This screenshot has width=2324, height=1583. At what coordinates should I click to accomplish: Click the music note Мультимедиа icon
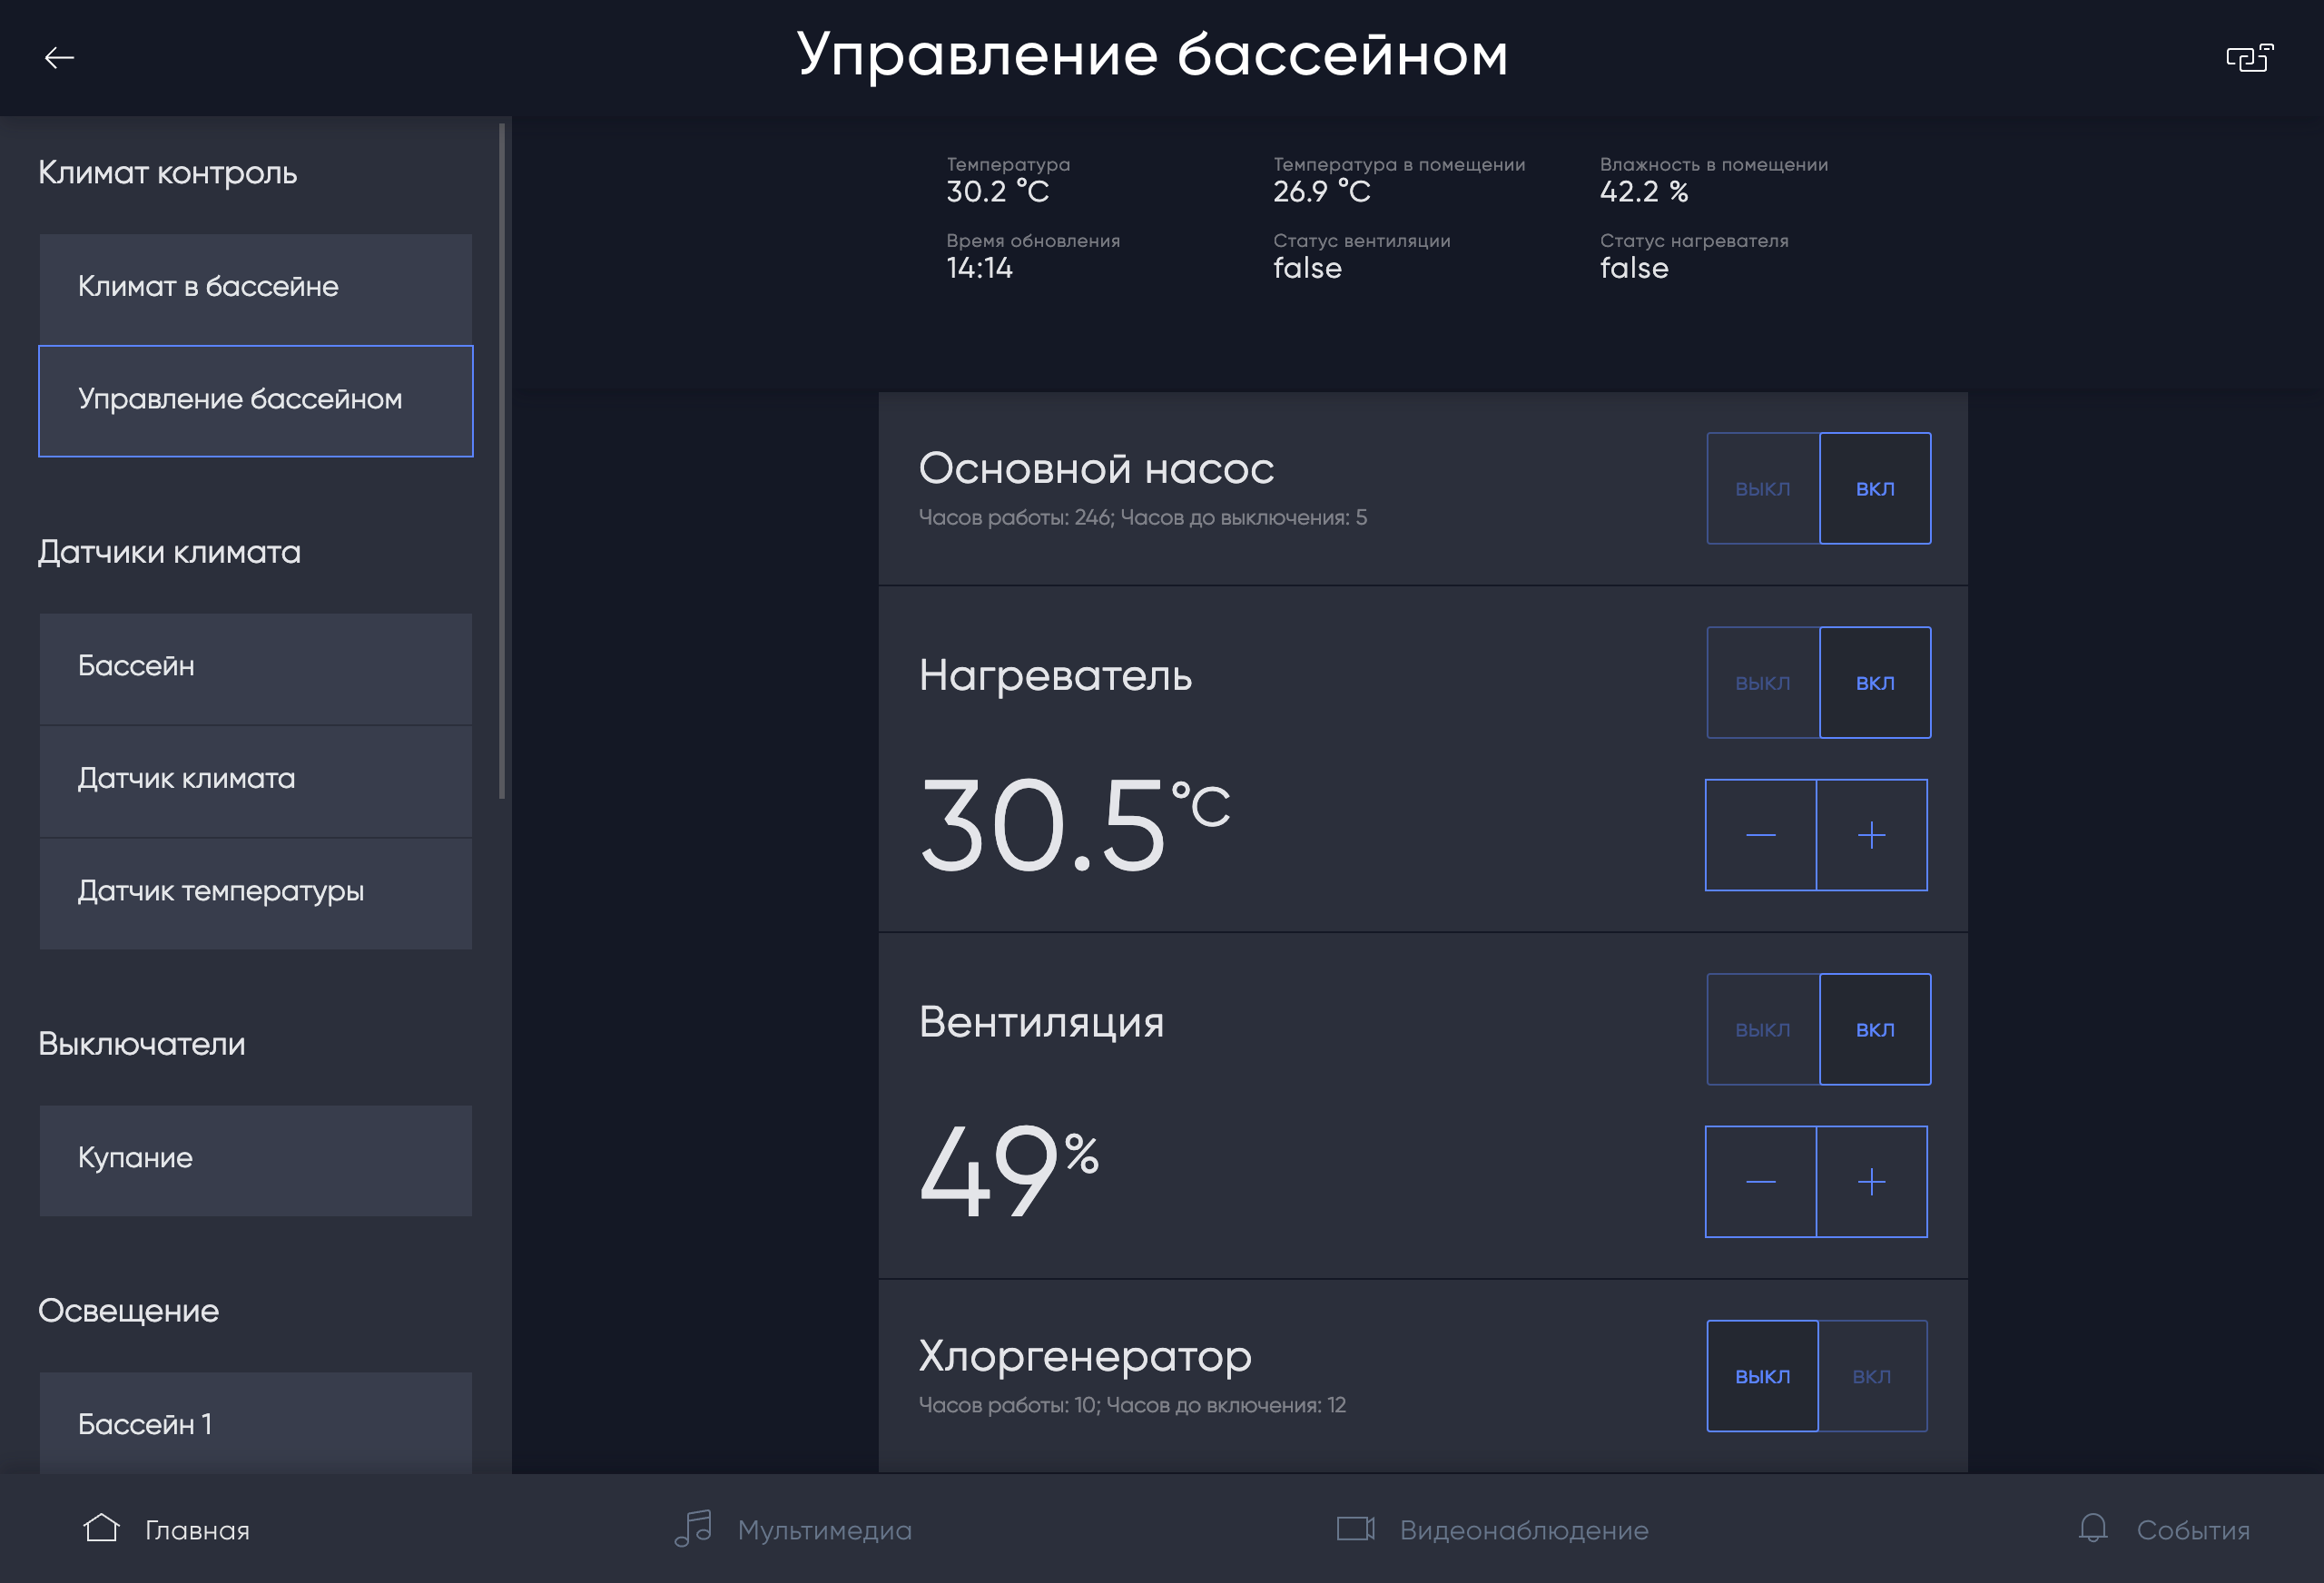point(693,1528)
